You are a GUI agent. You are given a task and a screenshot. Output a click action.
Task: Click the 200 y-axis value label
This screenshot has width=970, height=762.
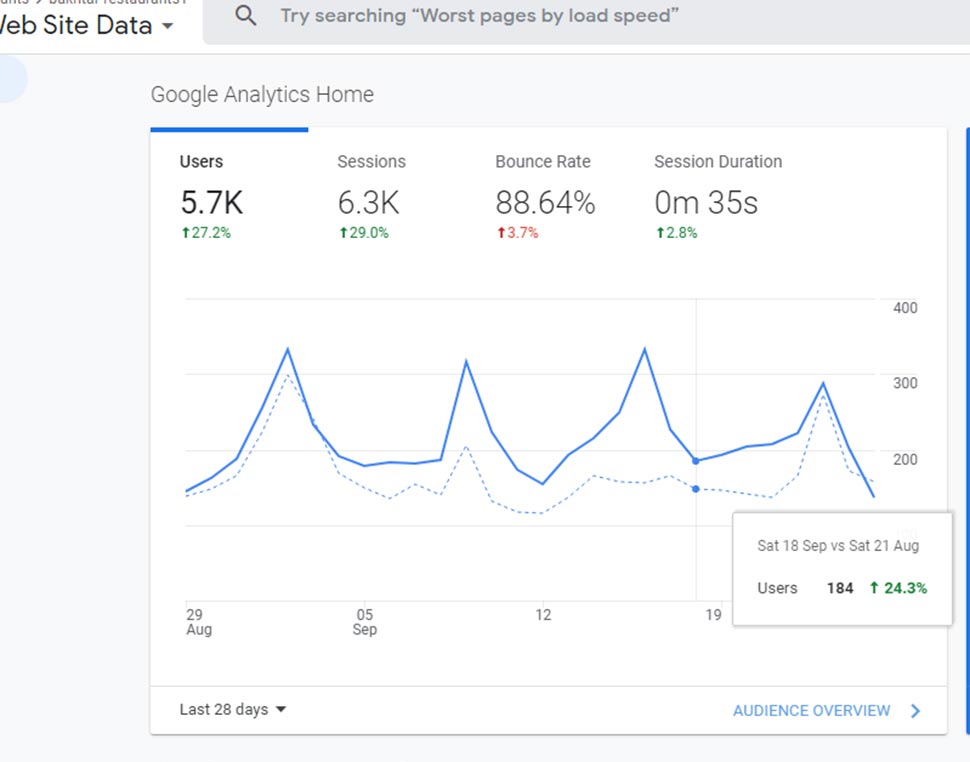(905, 460)
